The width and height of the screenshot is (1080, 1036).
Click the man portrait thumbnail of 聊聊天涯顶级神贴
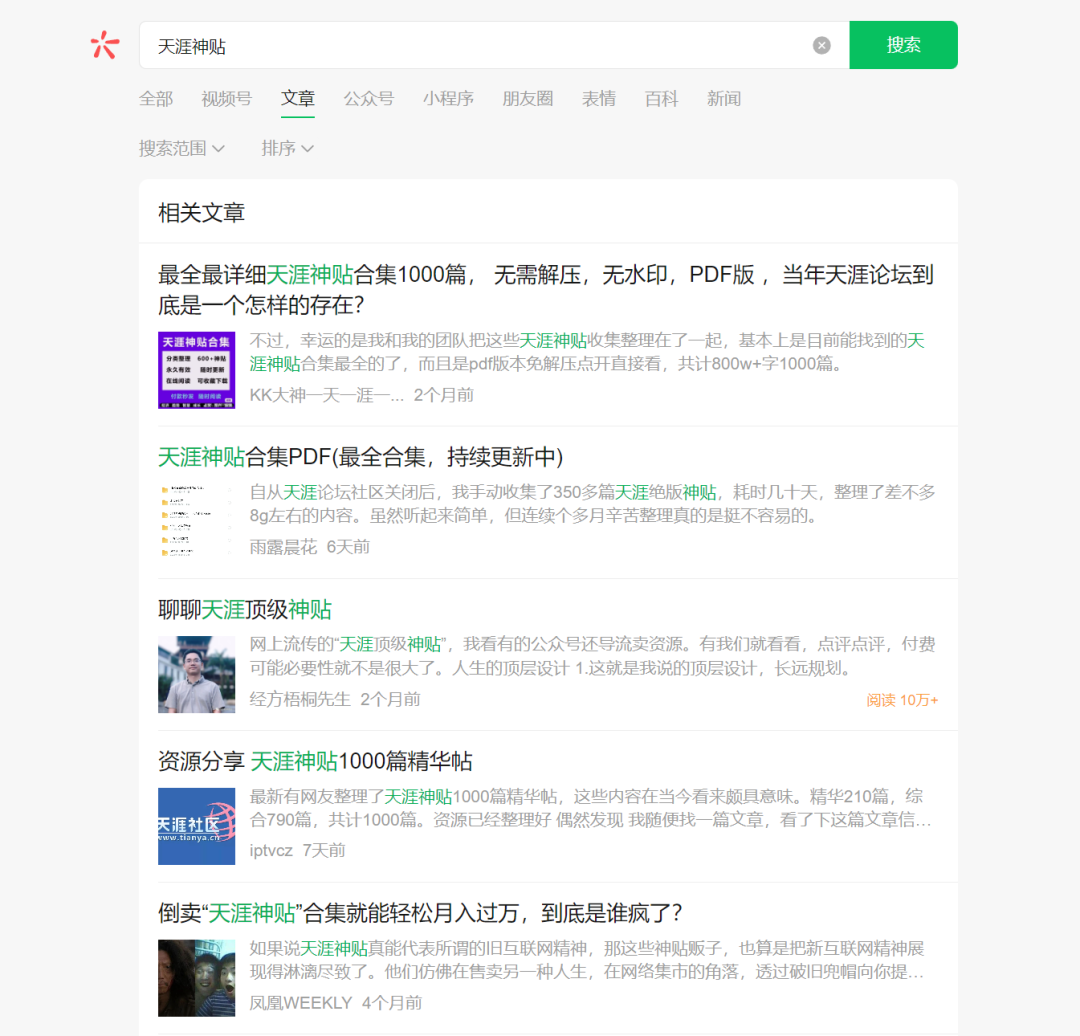pos(196,674)
